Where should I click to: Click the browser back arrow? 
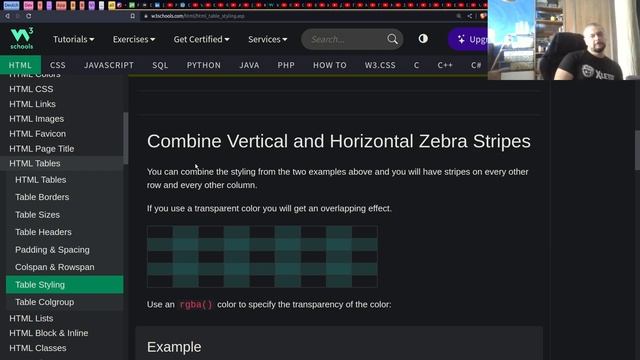7,16
